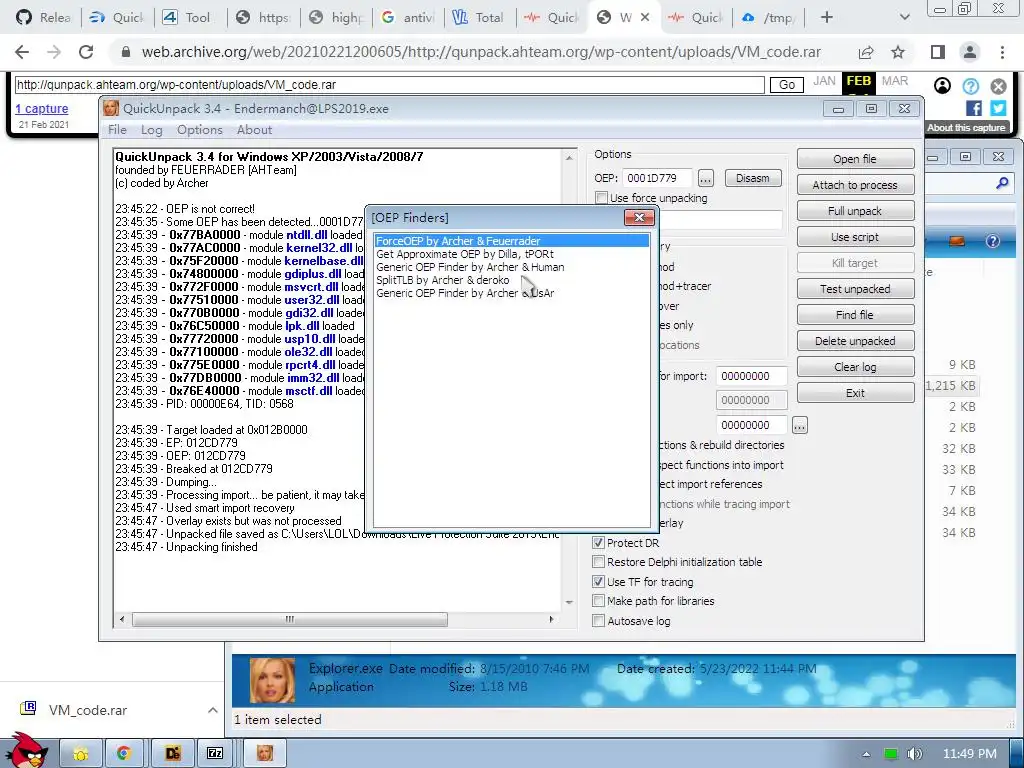Select SplitTLB by Archer & deroko
Viewport: 1024px width, 768px height.
tap(511, 280)
